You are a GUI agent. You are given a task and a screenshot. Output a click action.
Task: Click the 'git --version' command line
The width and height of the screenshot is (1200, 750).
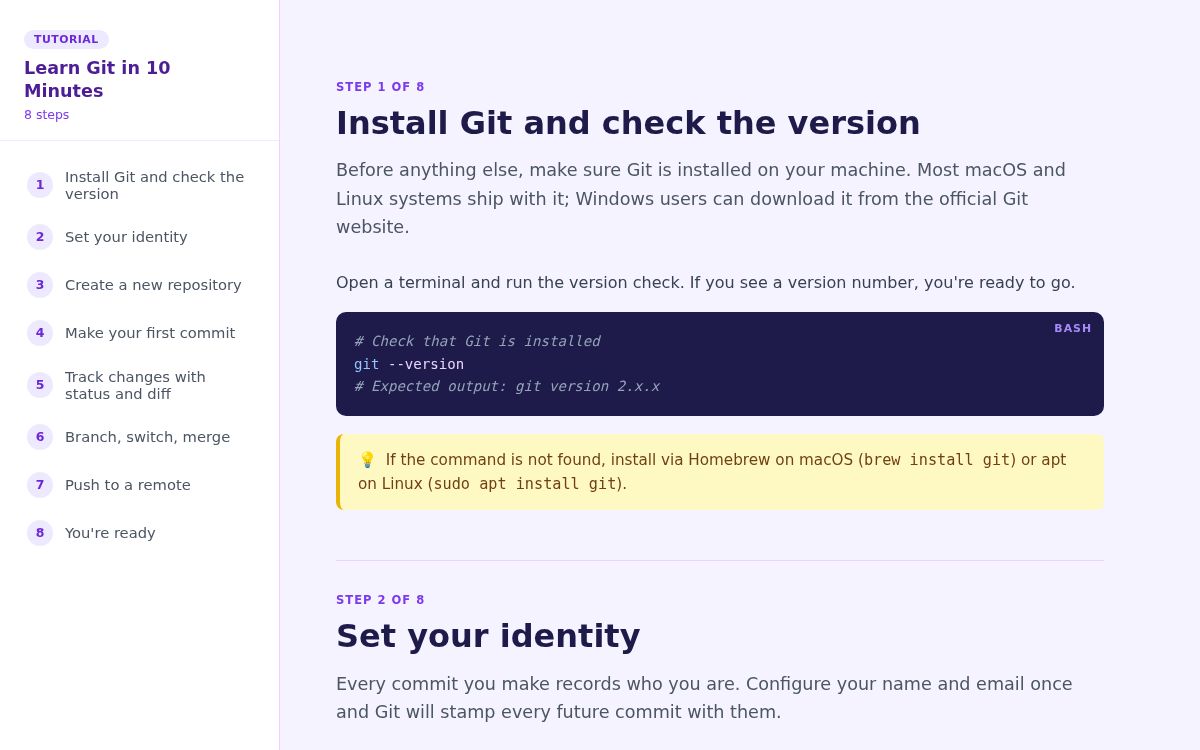tap(409, 364)
